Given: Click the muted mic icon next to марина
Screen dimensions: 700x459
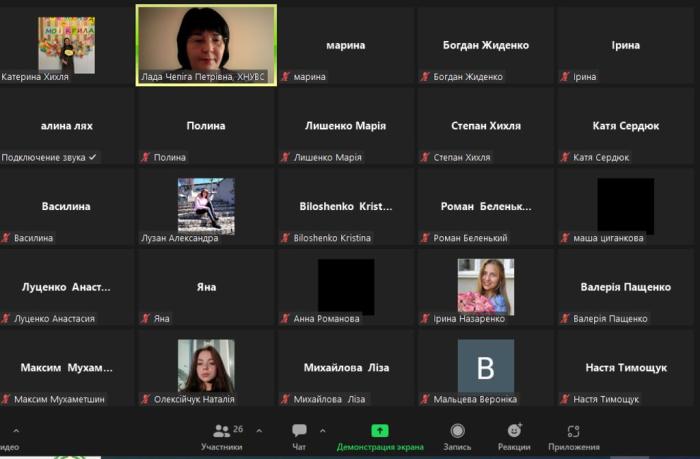Looking at the screenshot, I should (x=286, y=77).
